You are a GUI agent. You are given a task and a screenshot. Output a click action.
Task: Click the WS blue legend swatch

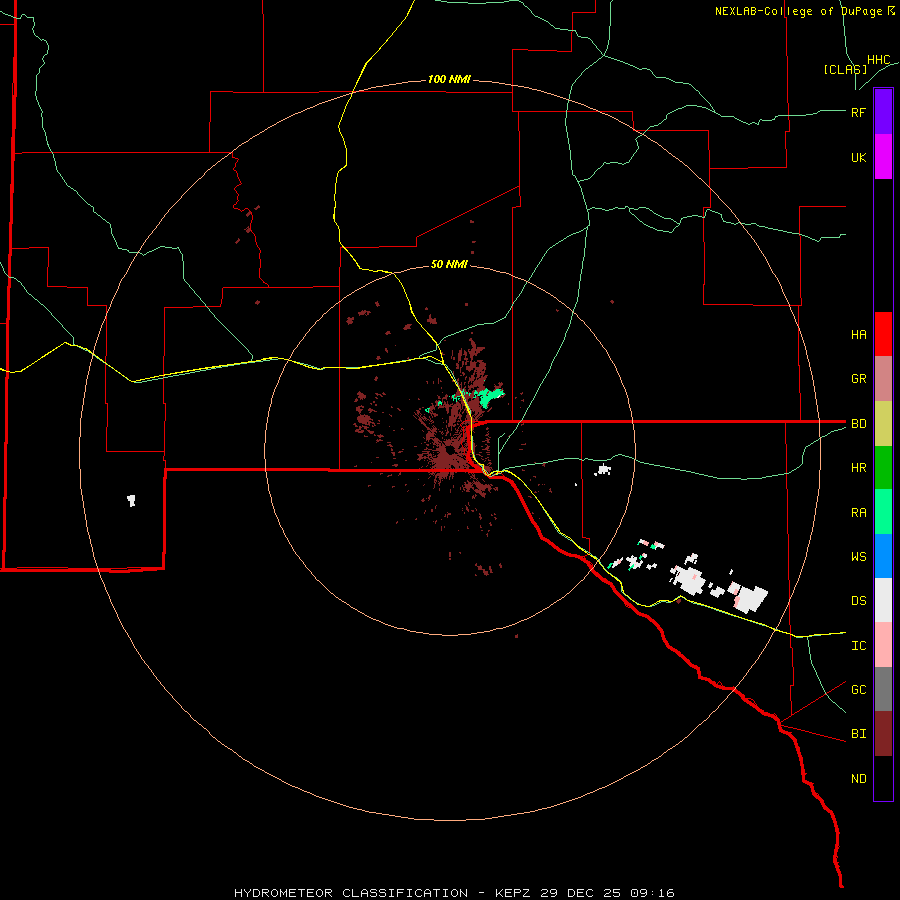click(x=883, y=556)
